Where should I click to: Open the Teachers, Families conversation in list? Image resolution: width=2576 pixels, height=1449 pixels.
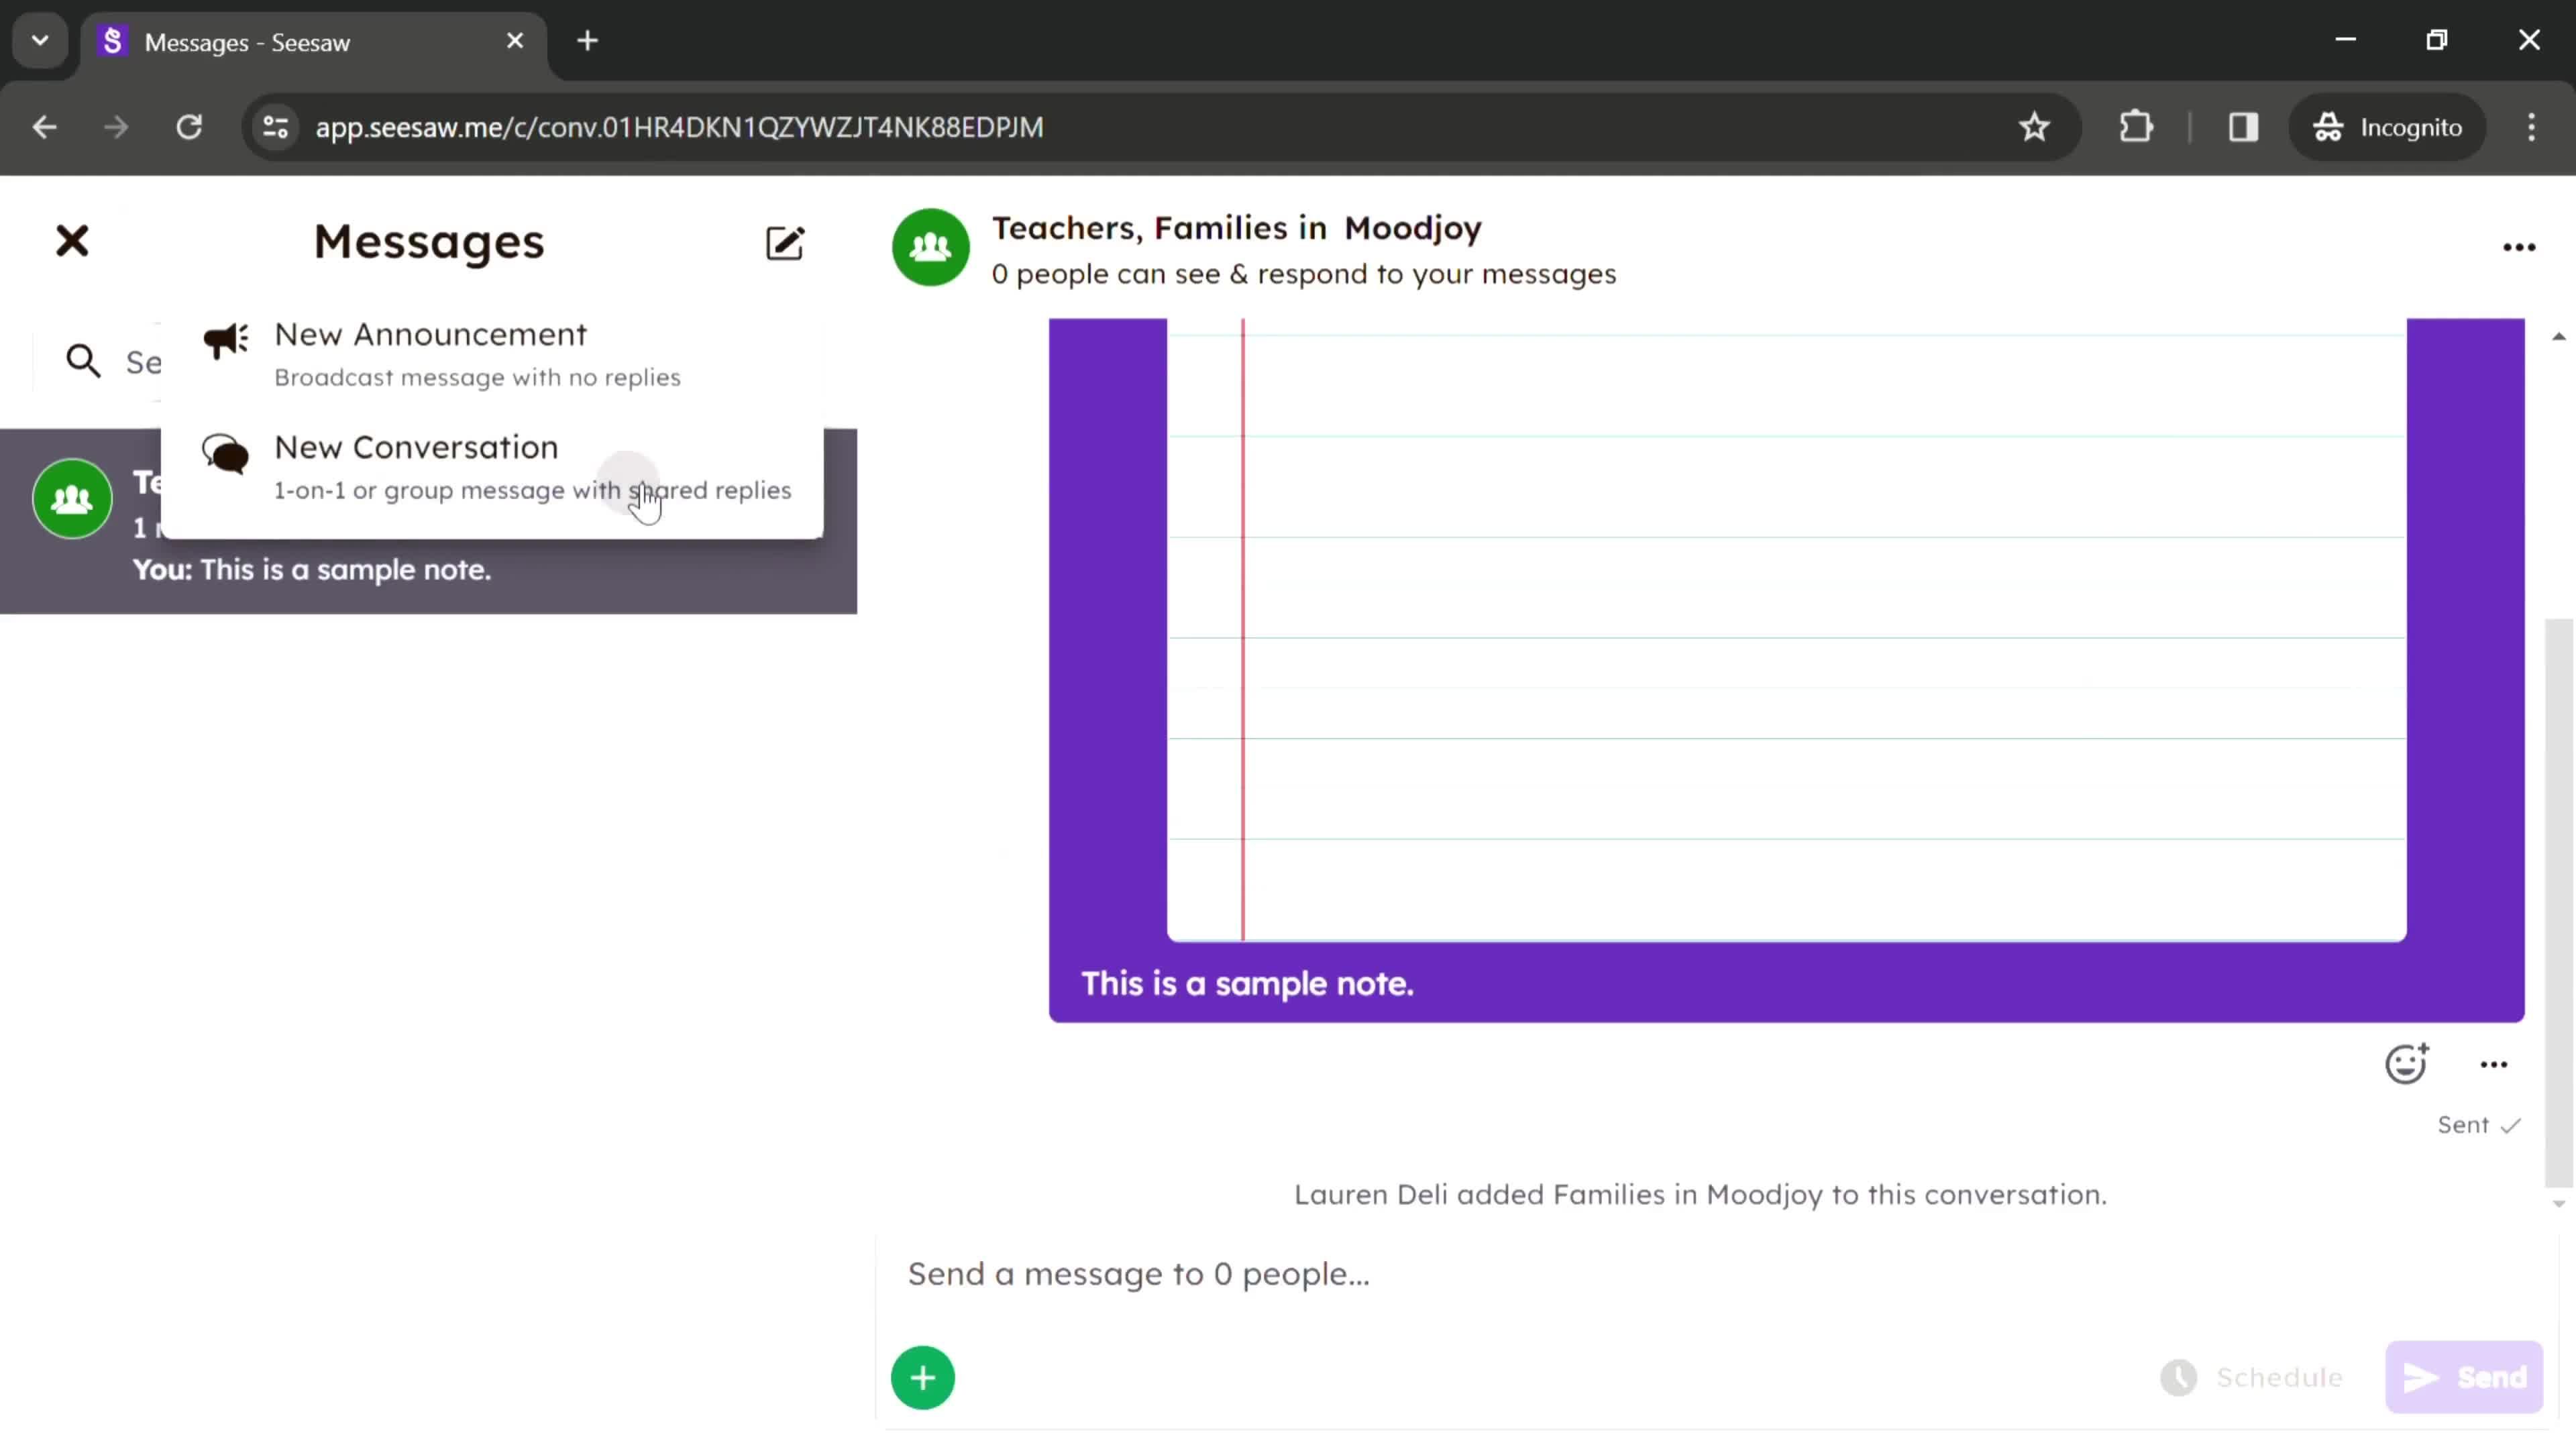coord(428,522)
